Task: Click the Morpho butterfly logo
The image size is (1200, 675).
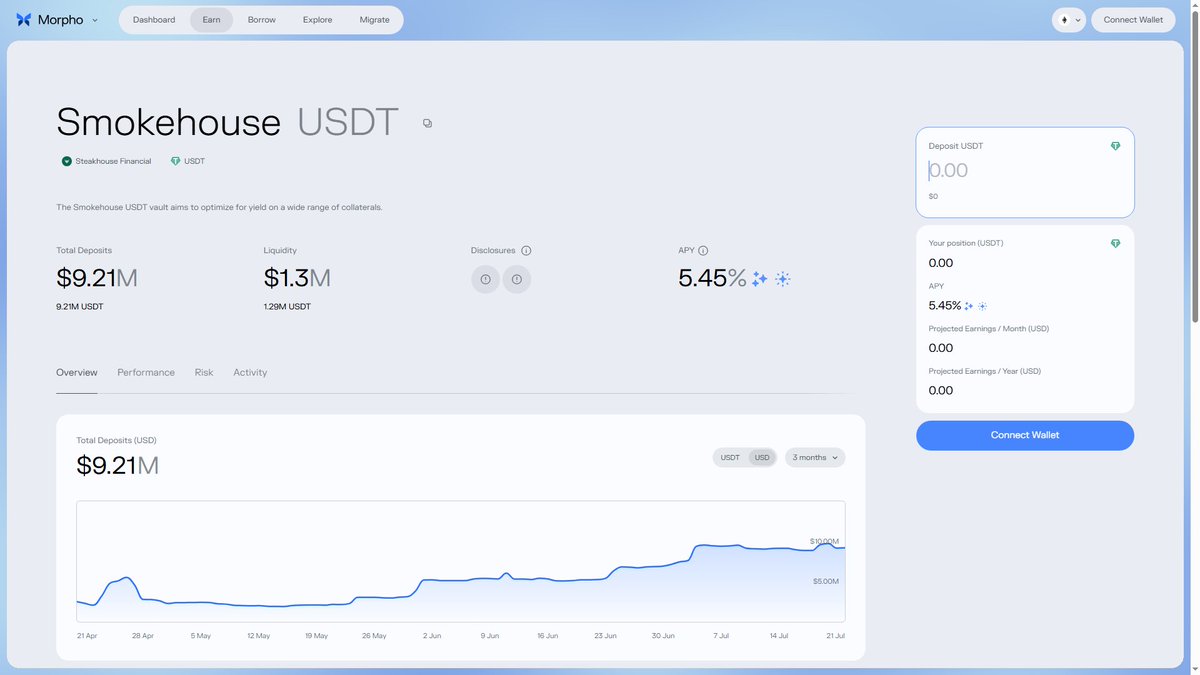Action: point(25,20)
